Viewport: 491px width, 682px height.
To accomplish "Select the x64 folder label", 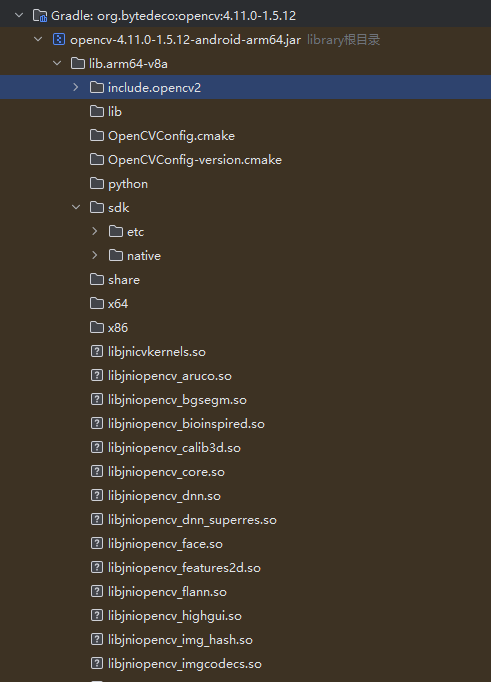I will [118, 304].
